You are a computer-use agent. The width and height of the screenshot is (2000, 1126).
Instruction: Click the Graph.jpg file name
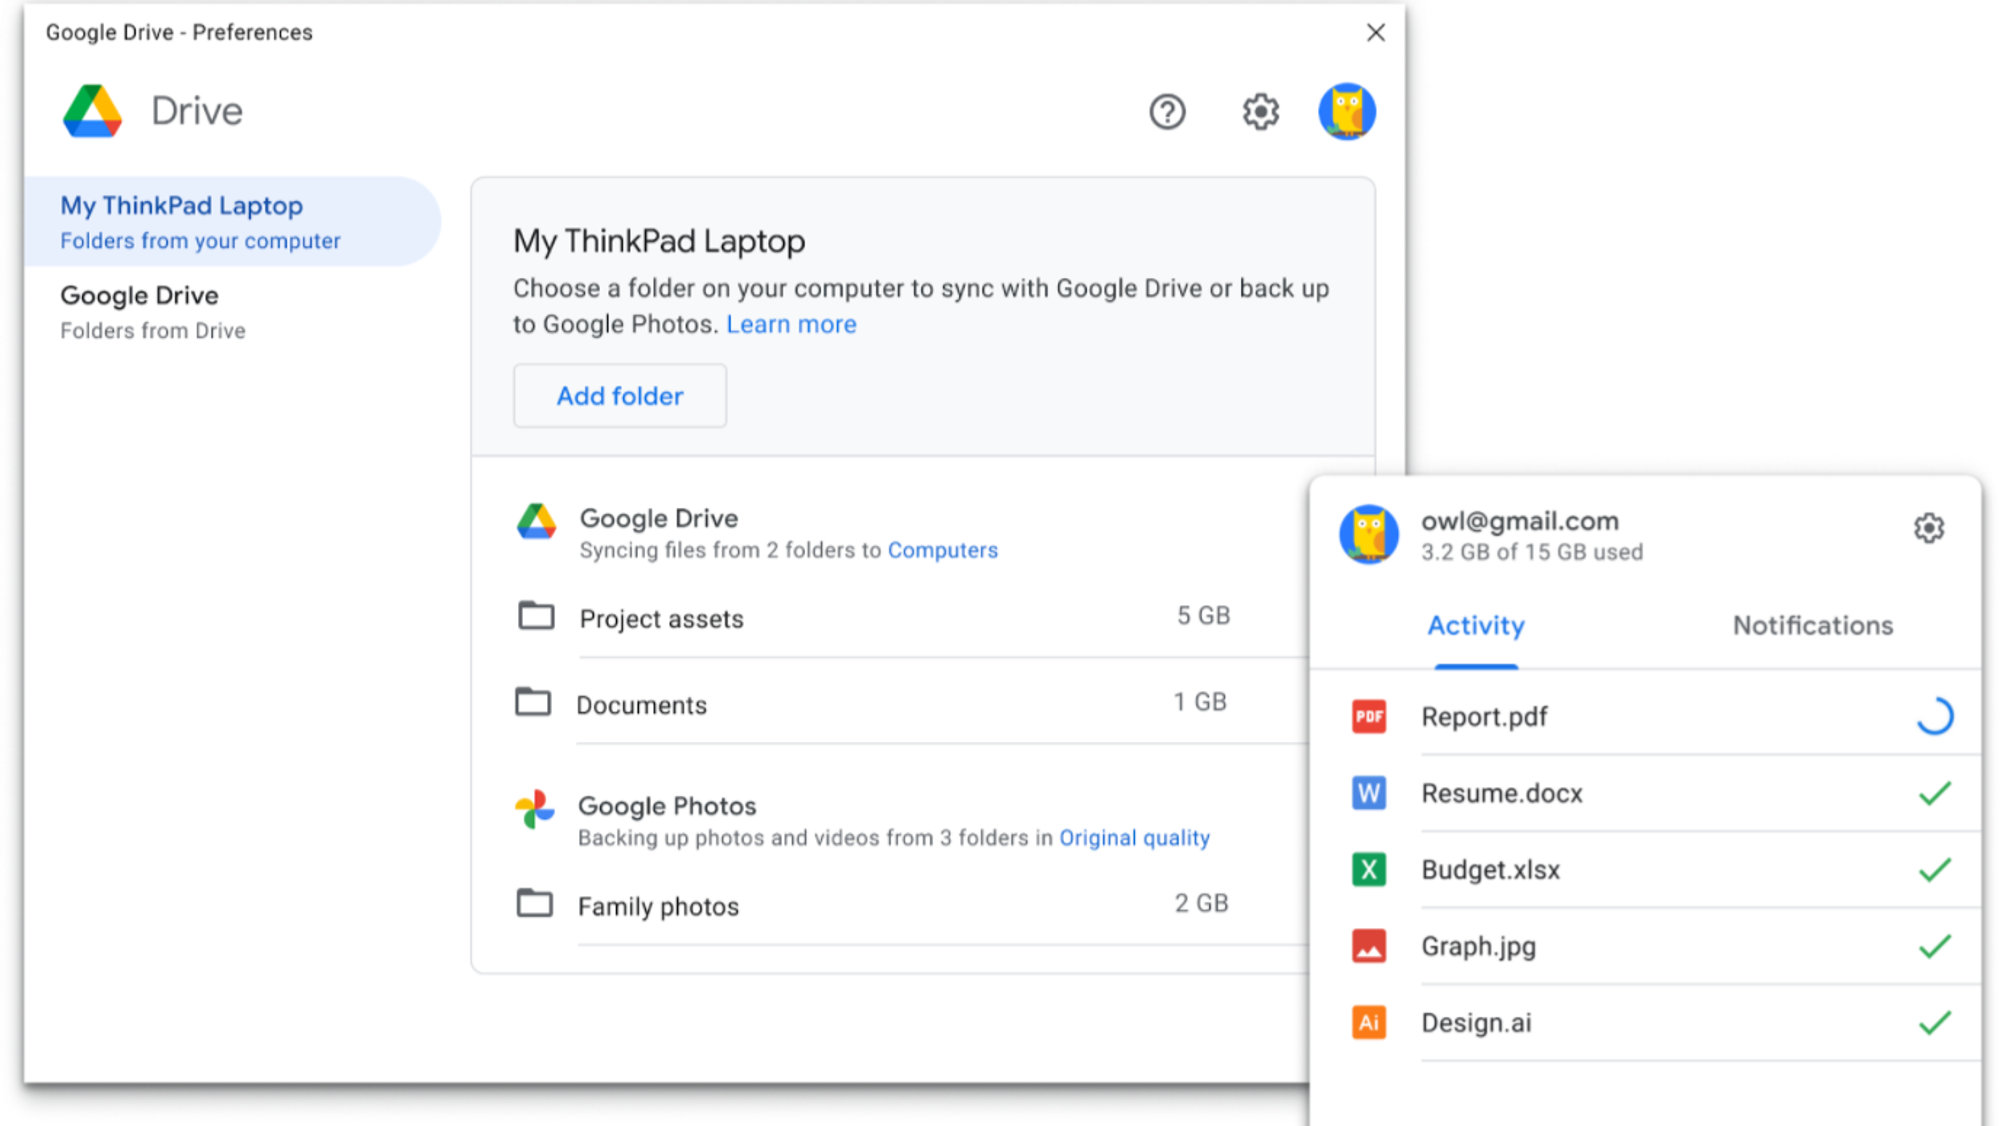[1478, 946]
